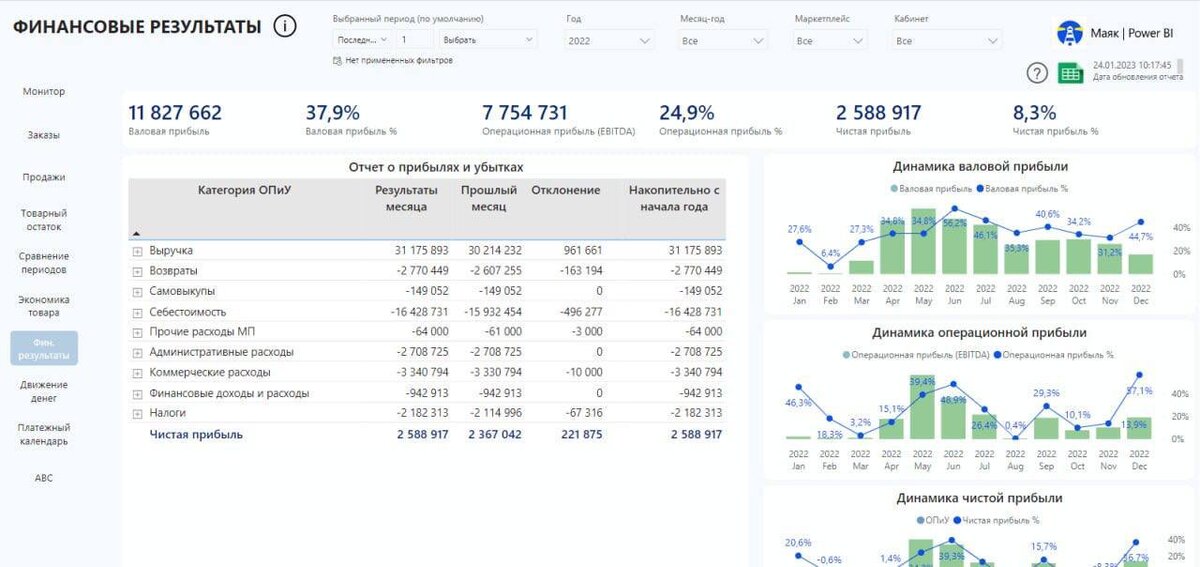Screen dimensions: 1200x567
Task: Click the green spreadsheet export icon
Action: click(1071, 73)
